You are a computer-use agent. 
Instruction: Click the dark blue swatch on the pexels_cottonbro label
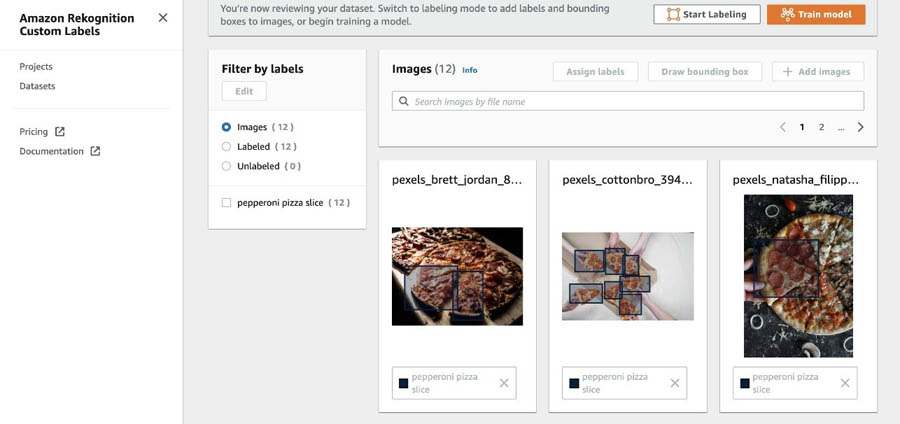coord(574,383)
